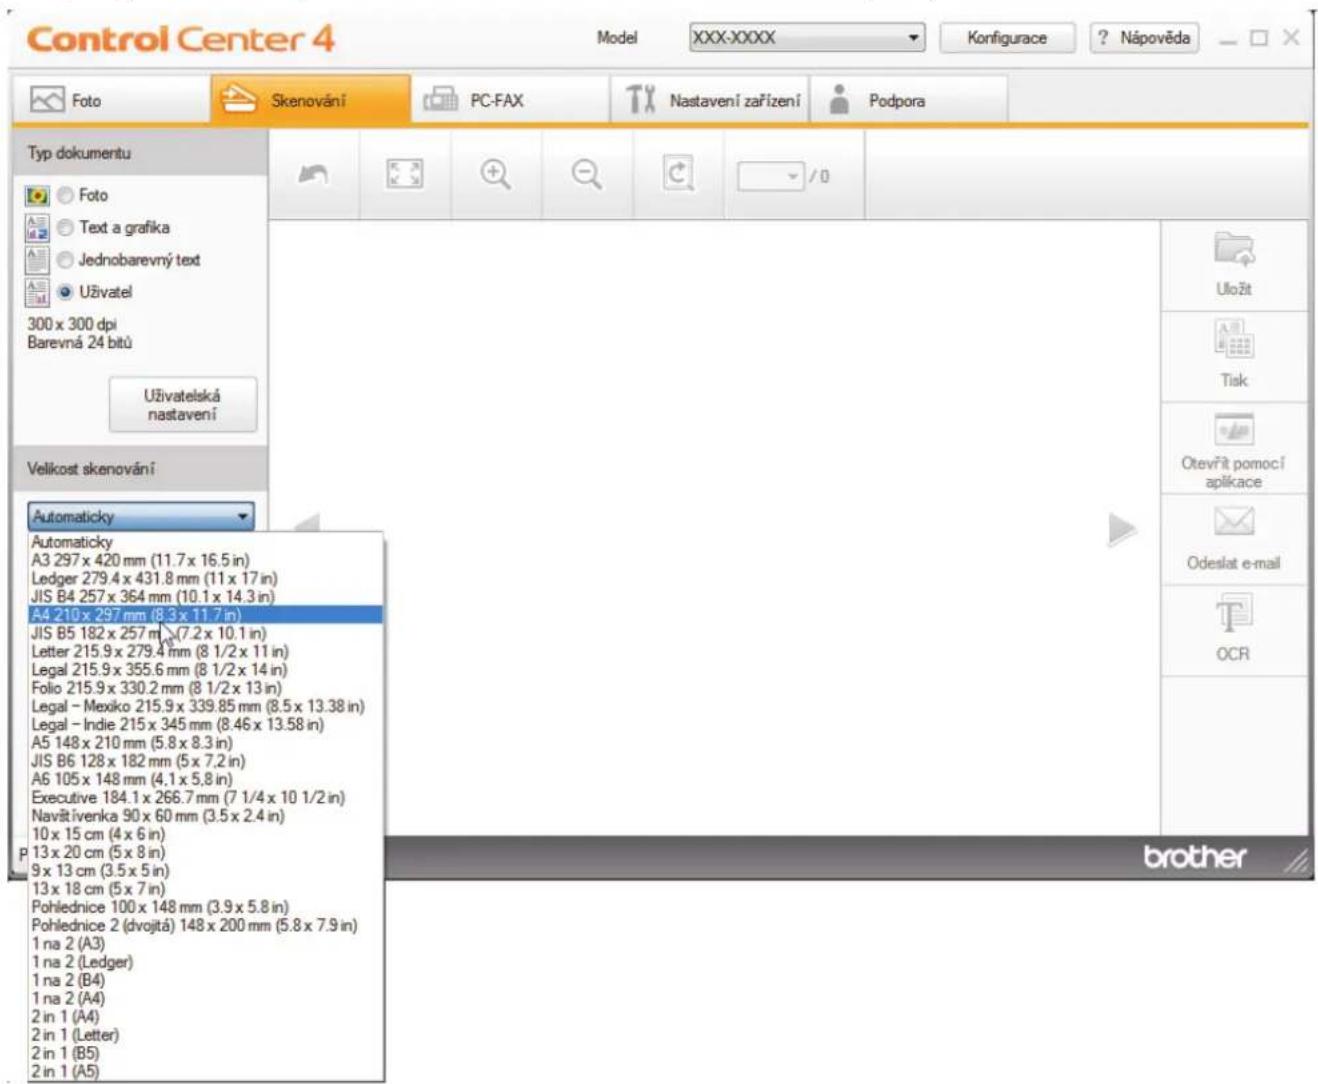
Task: Choose Pohlednice 100 x 148 mm size
Action: point(206,907)
